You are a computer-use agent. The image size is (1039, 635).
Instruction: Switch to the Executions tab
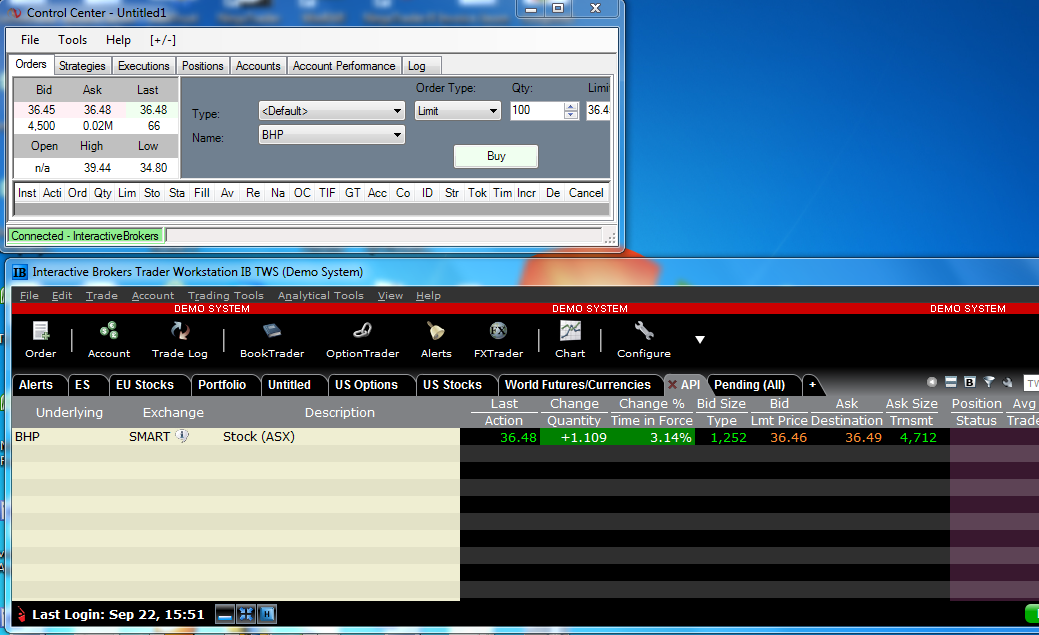(x=144, y=66)
